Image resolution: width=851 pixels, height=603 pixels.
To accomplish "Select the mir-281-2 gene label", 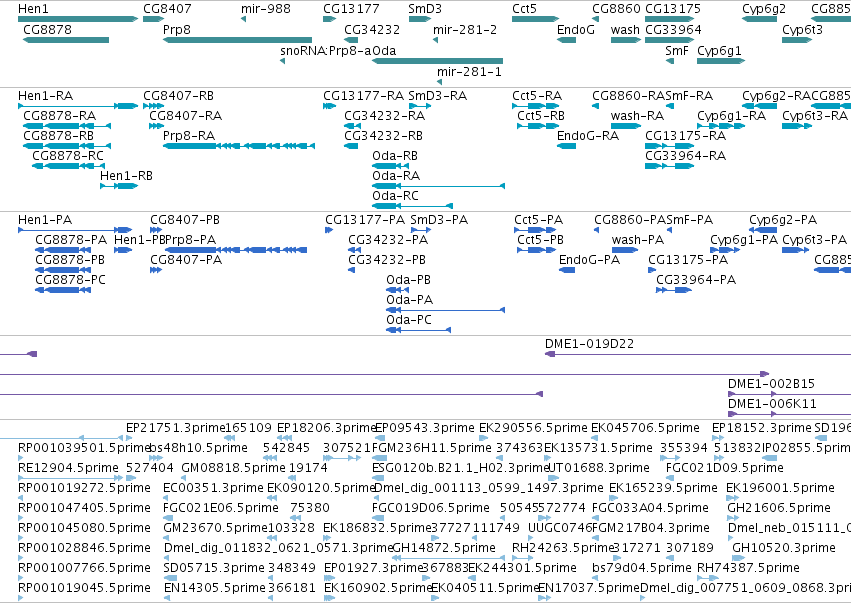I will 465,30.
